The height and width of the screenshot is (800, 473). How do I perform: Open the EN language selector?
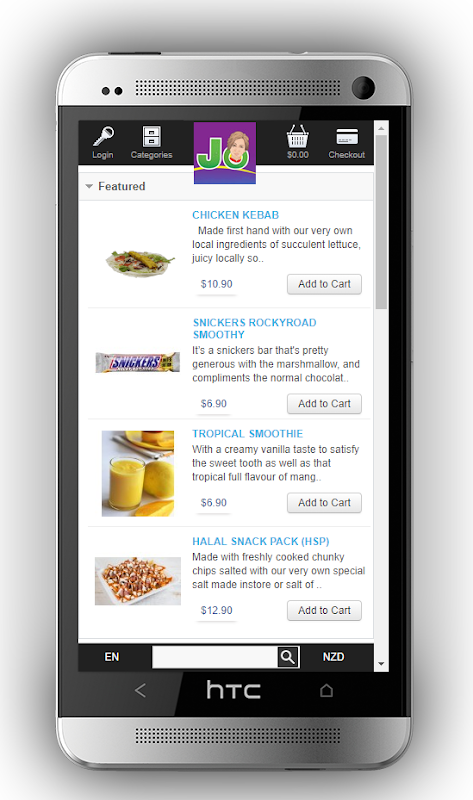point(112,657)
